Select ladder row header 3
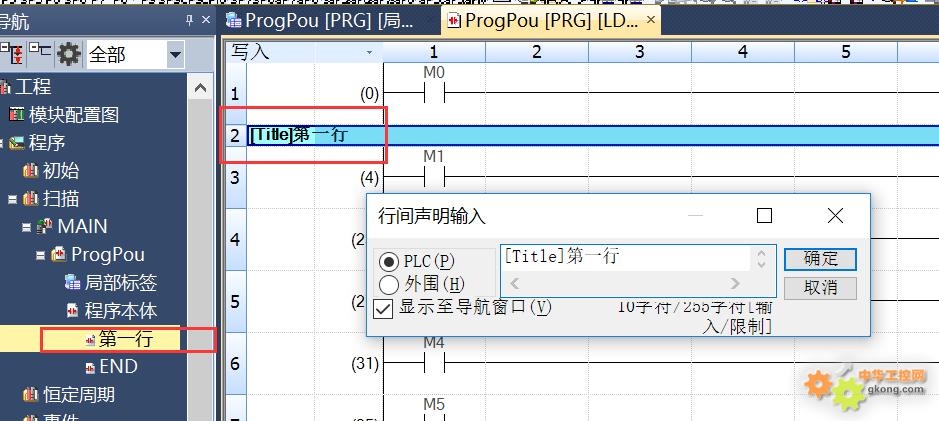Screen dimensions: 939x421 [235, 178]
